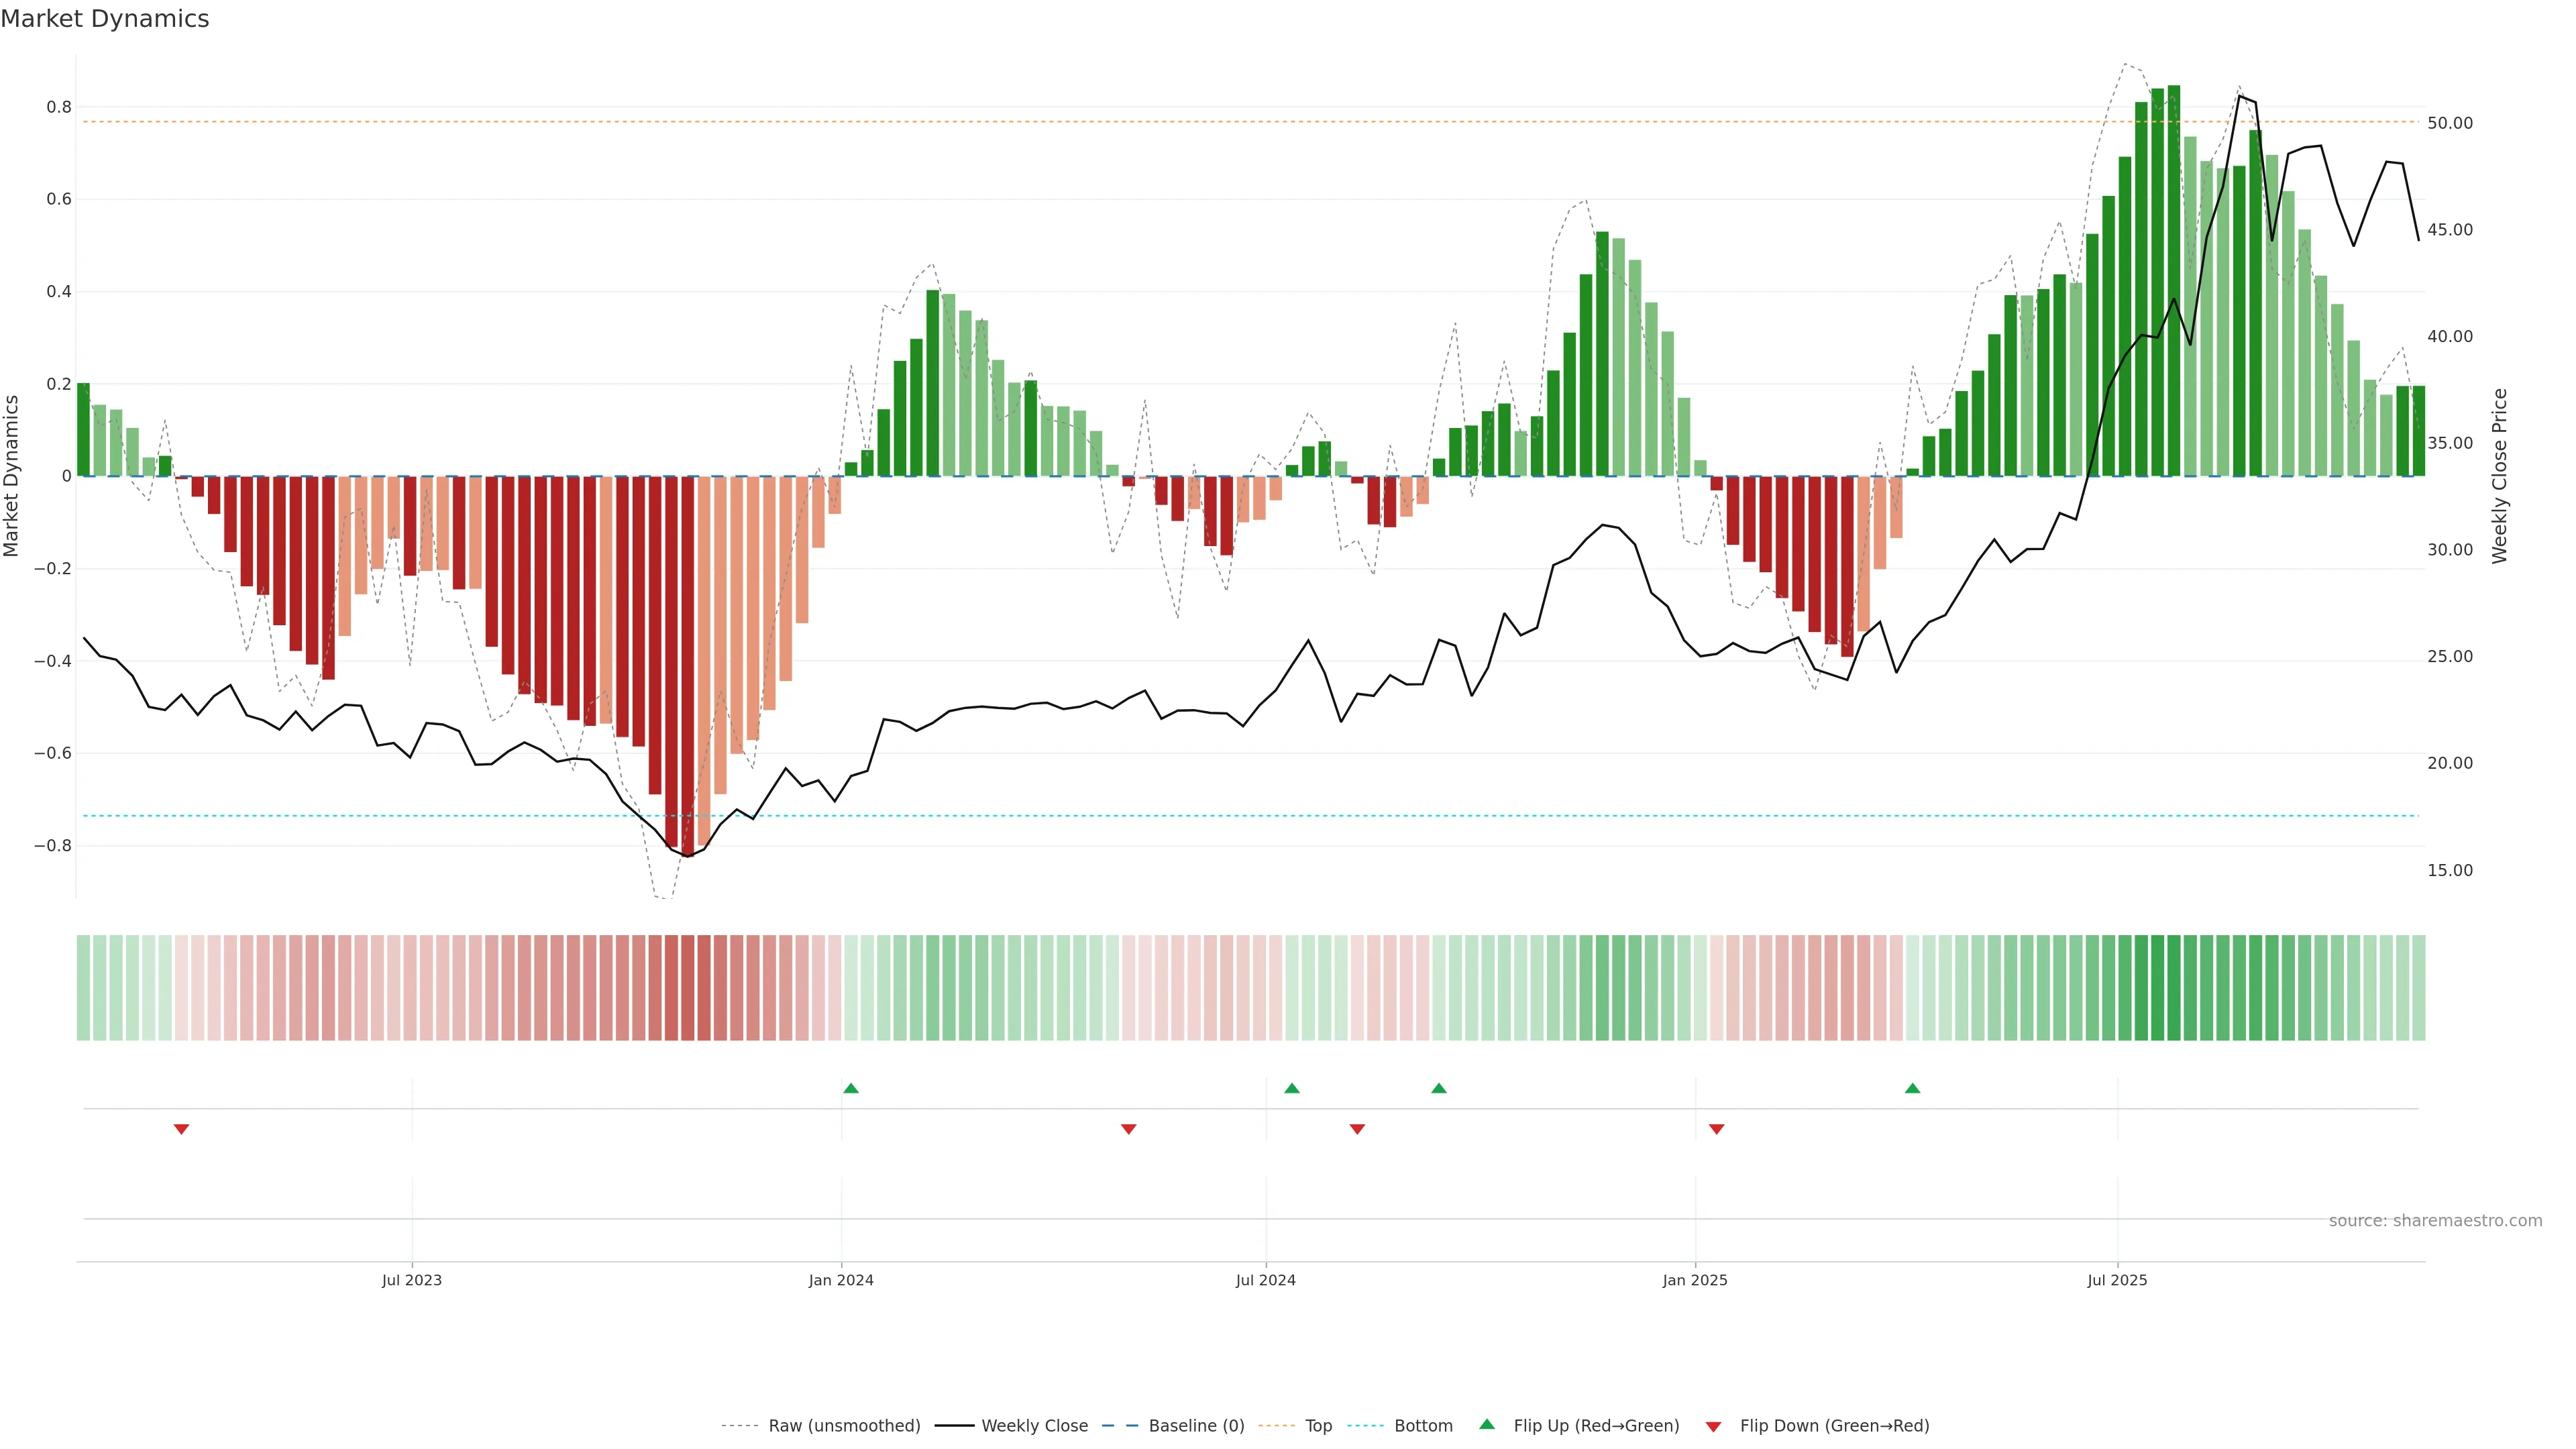
Task: Click the Weekly Close Price axis title
Action: click(x=2499, y=476)
